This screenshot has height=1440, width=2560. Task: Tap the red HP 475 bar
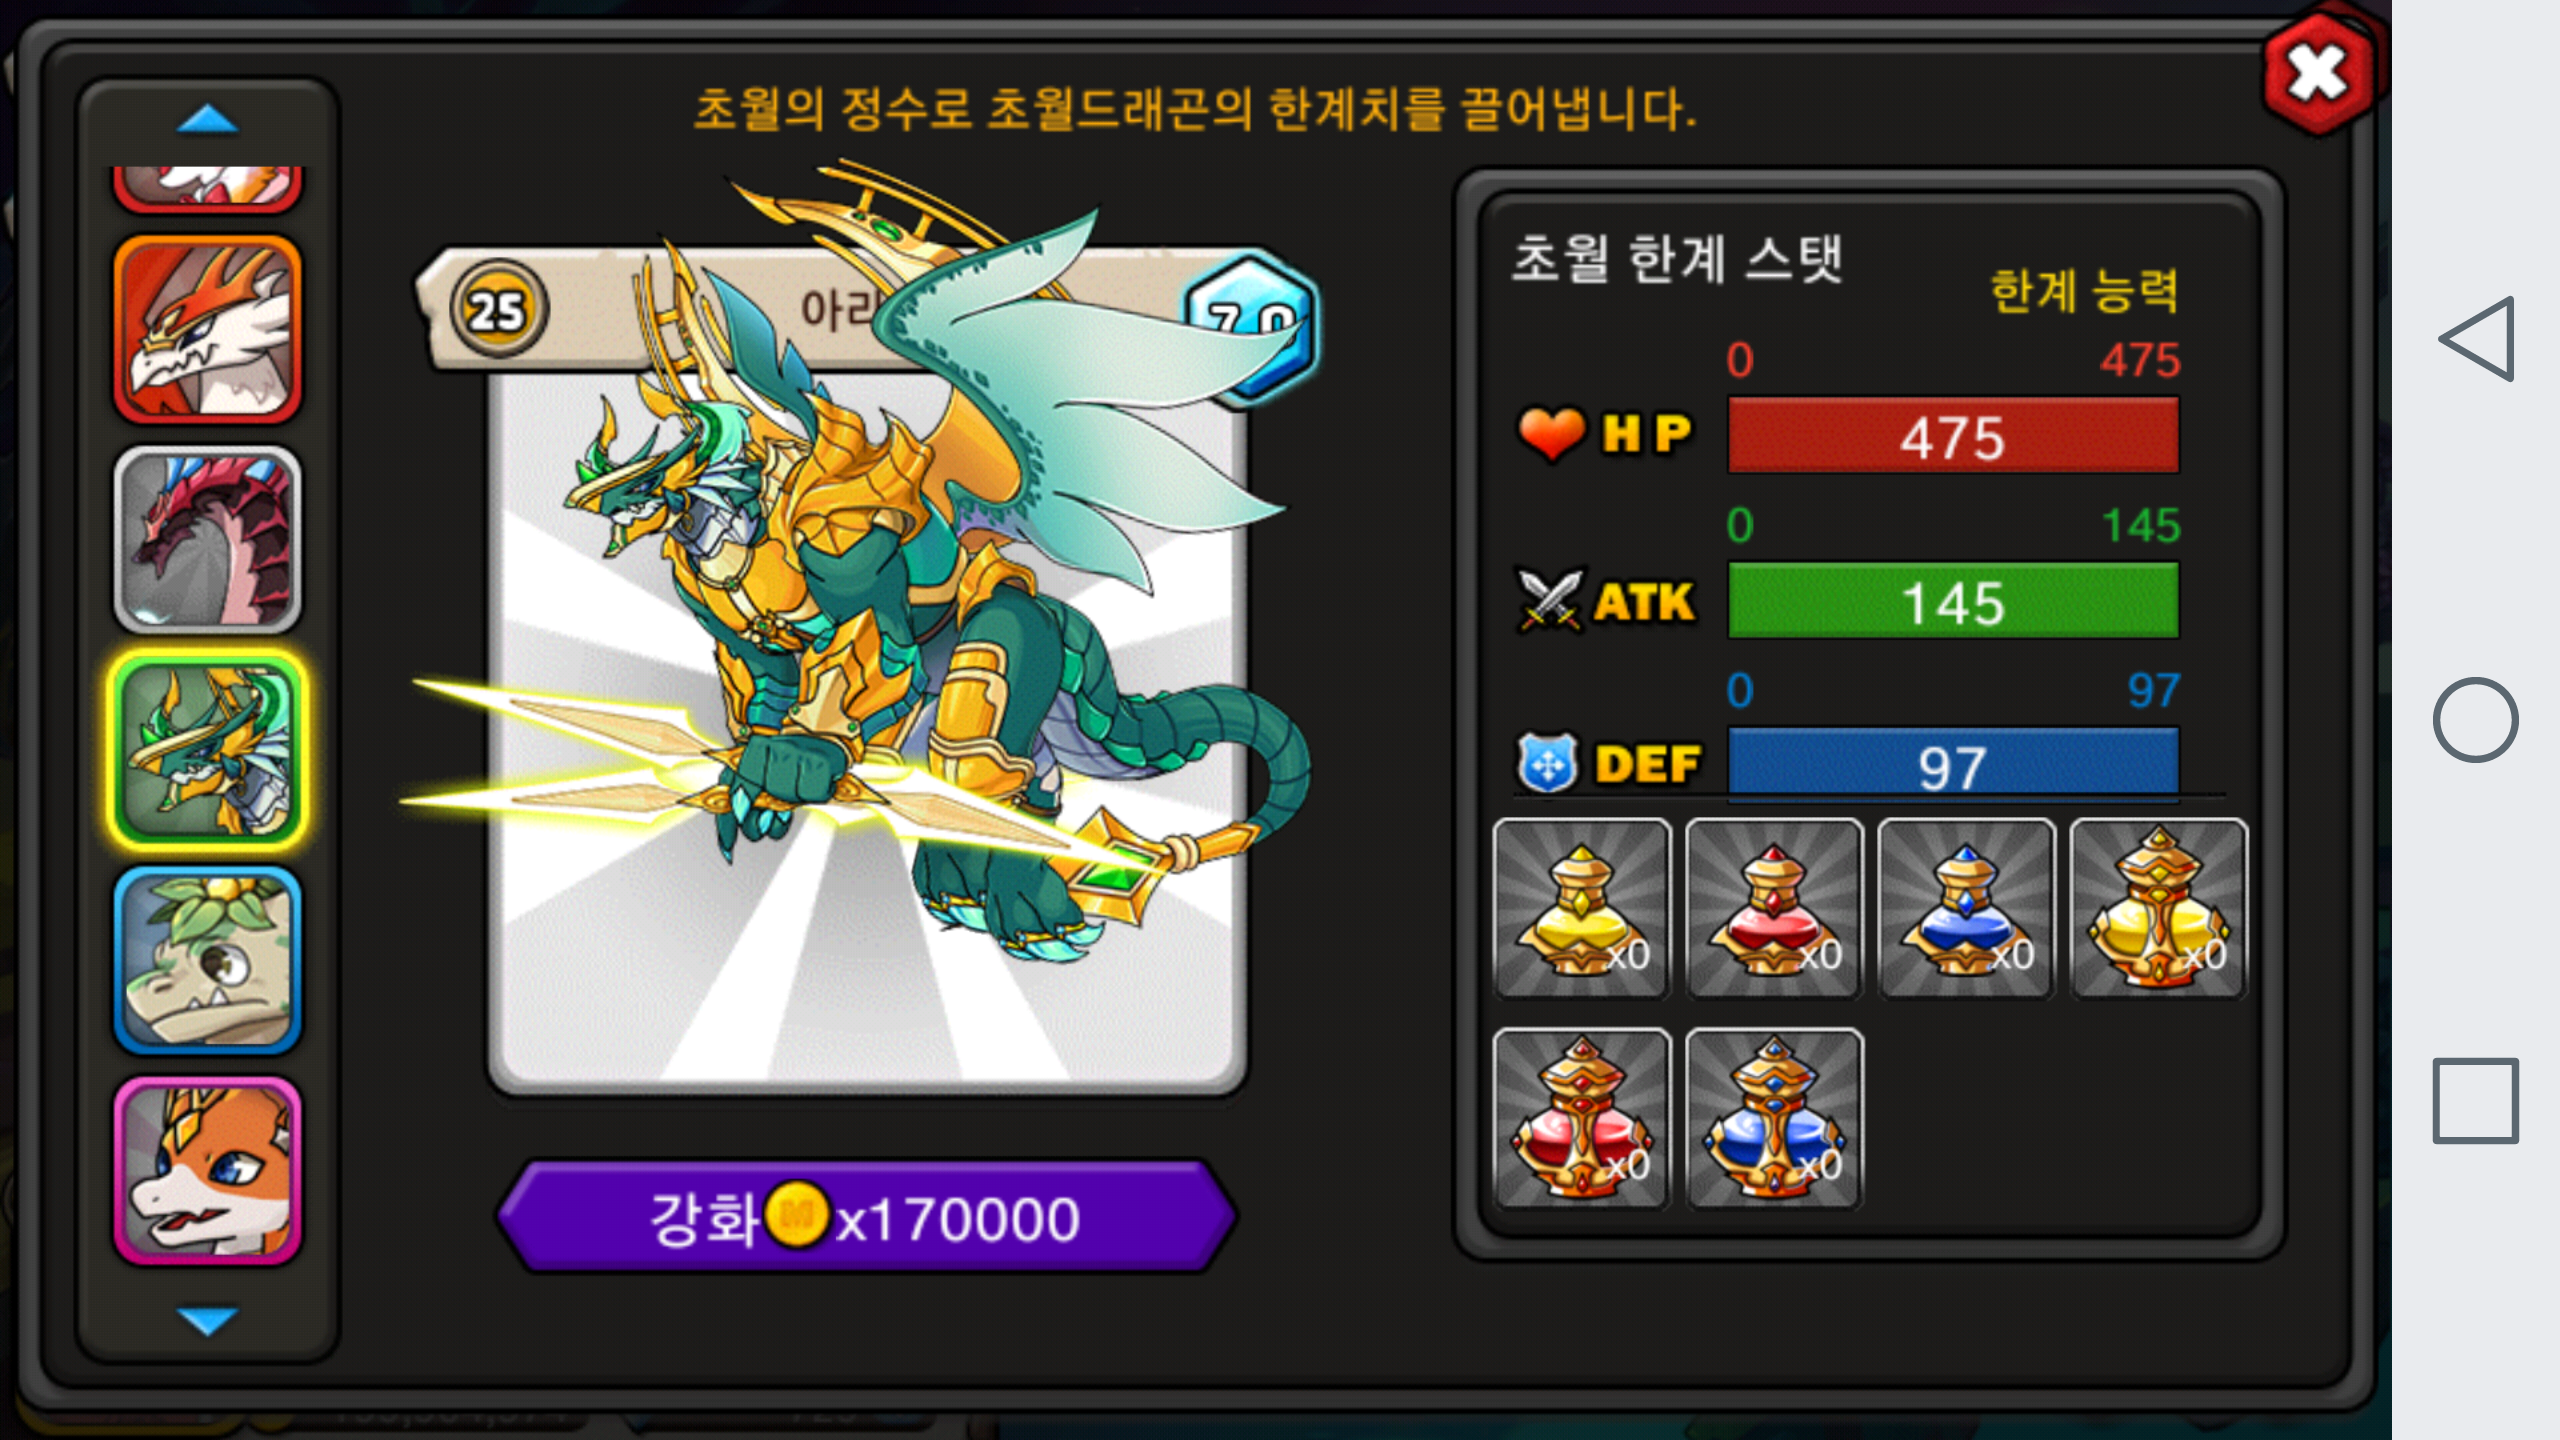pos(1953,436)
